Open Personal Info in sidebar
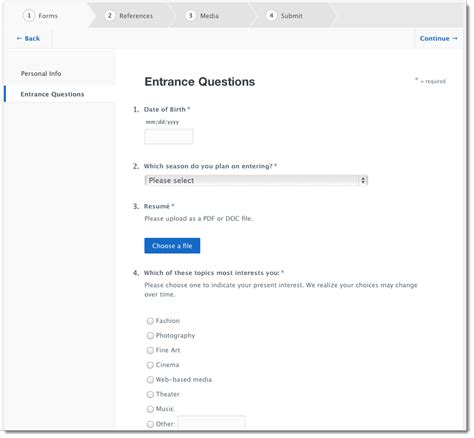Screen dimensions: 474x438 tap(41, 74)
